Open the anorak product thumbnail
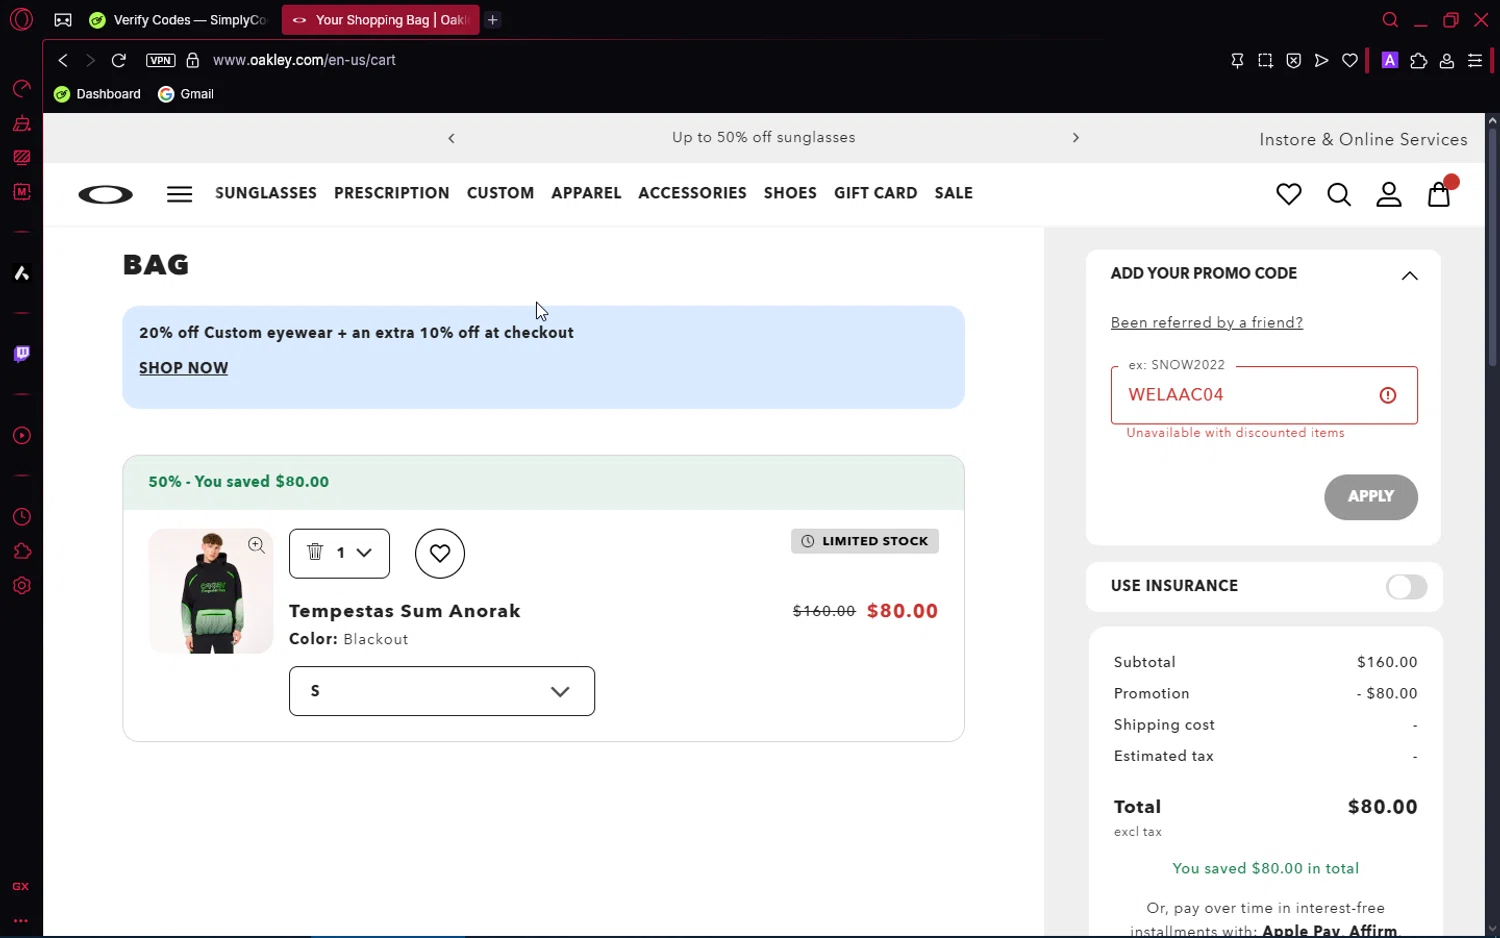The height and width of the screenshot is (938, 1500). 211,591
